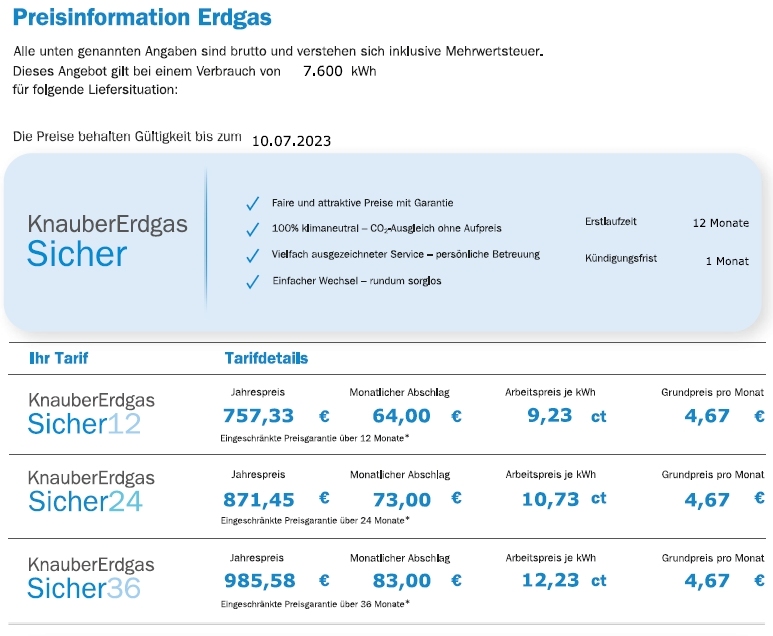Select text 'Faire und attraktive Preise mit Garantie'
This screenshot has width=773, height=636.
point(362,203)
